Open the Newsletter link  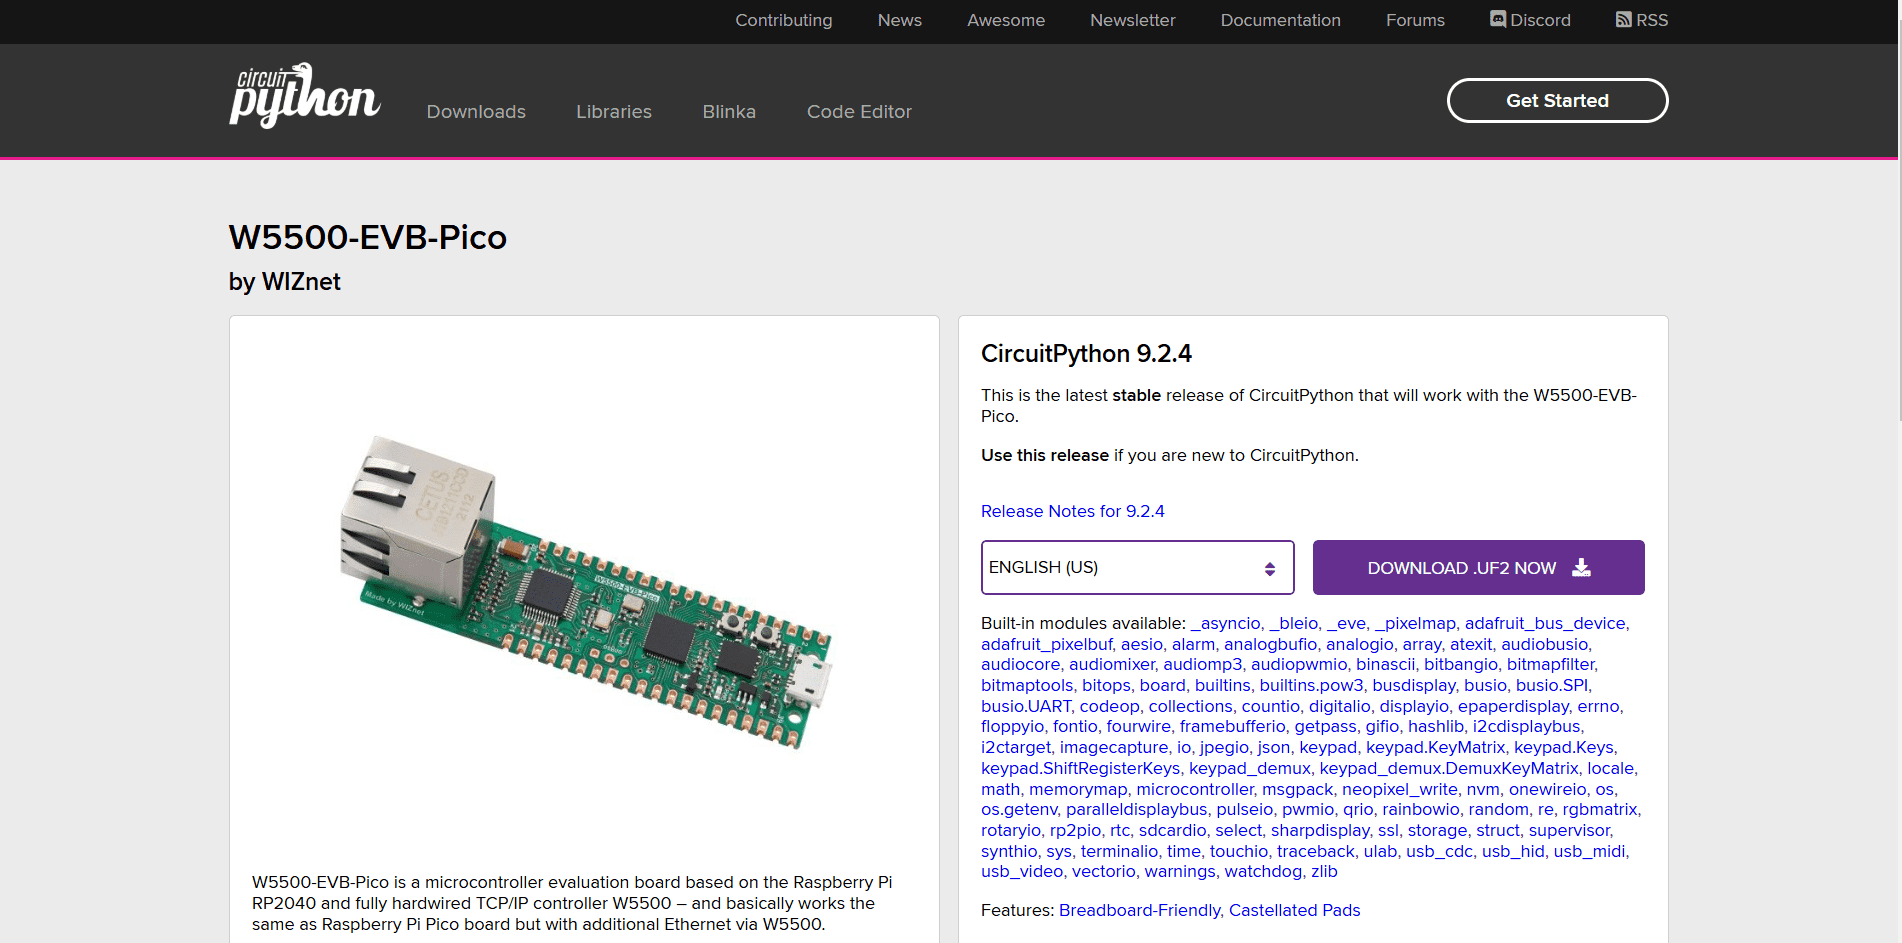pyautogui.click(x=1132, y=20)
